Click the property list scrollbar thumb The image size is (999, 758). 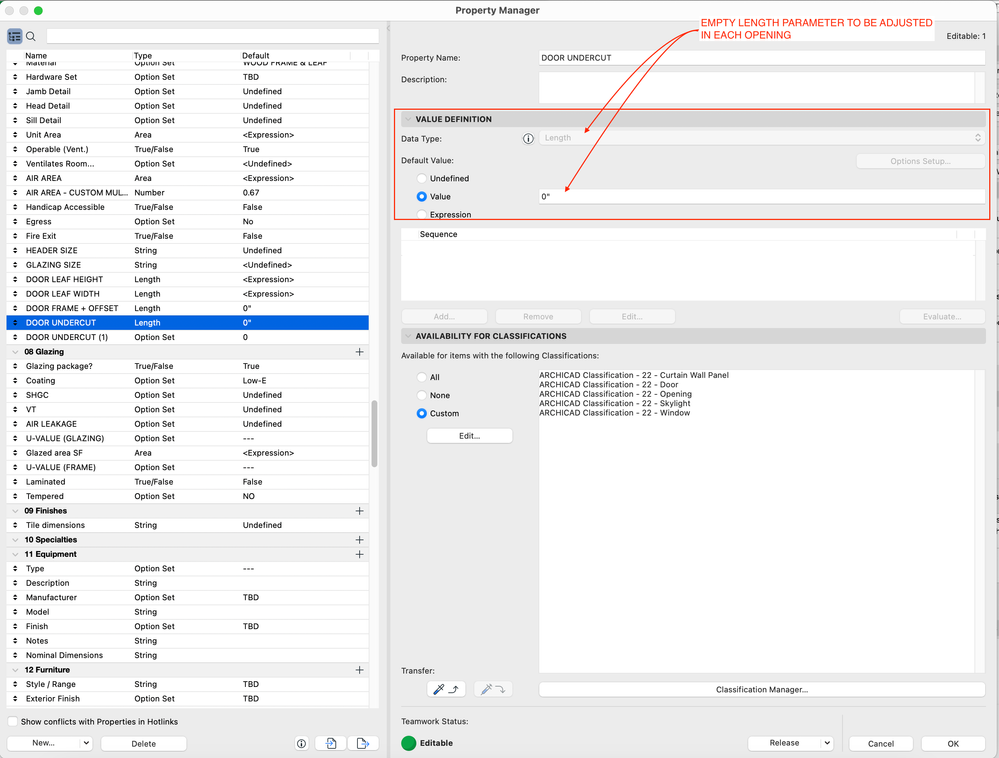tap(375, 434)
